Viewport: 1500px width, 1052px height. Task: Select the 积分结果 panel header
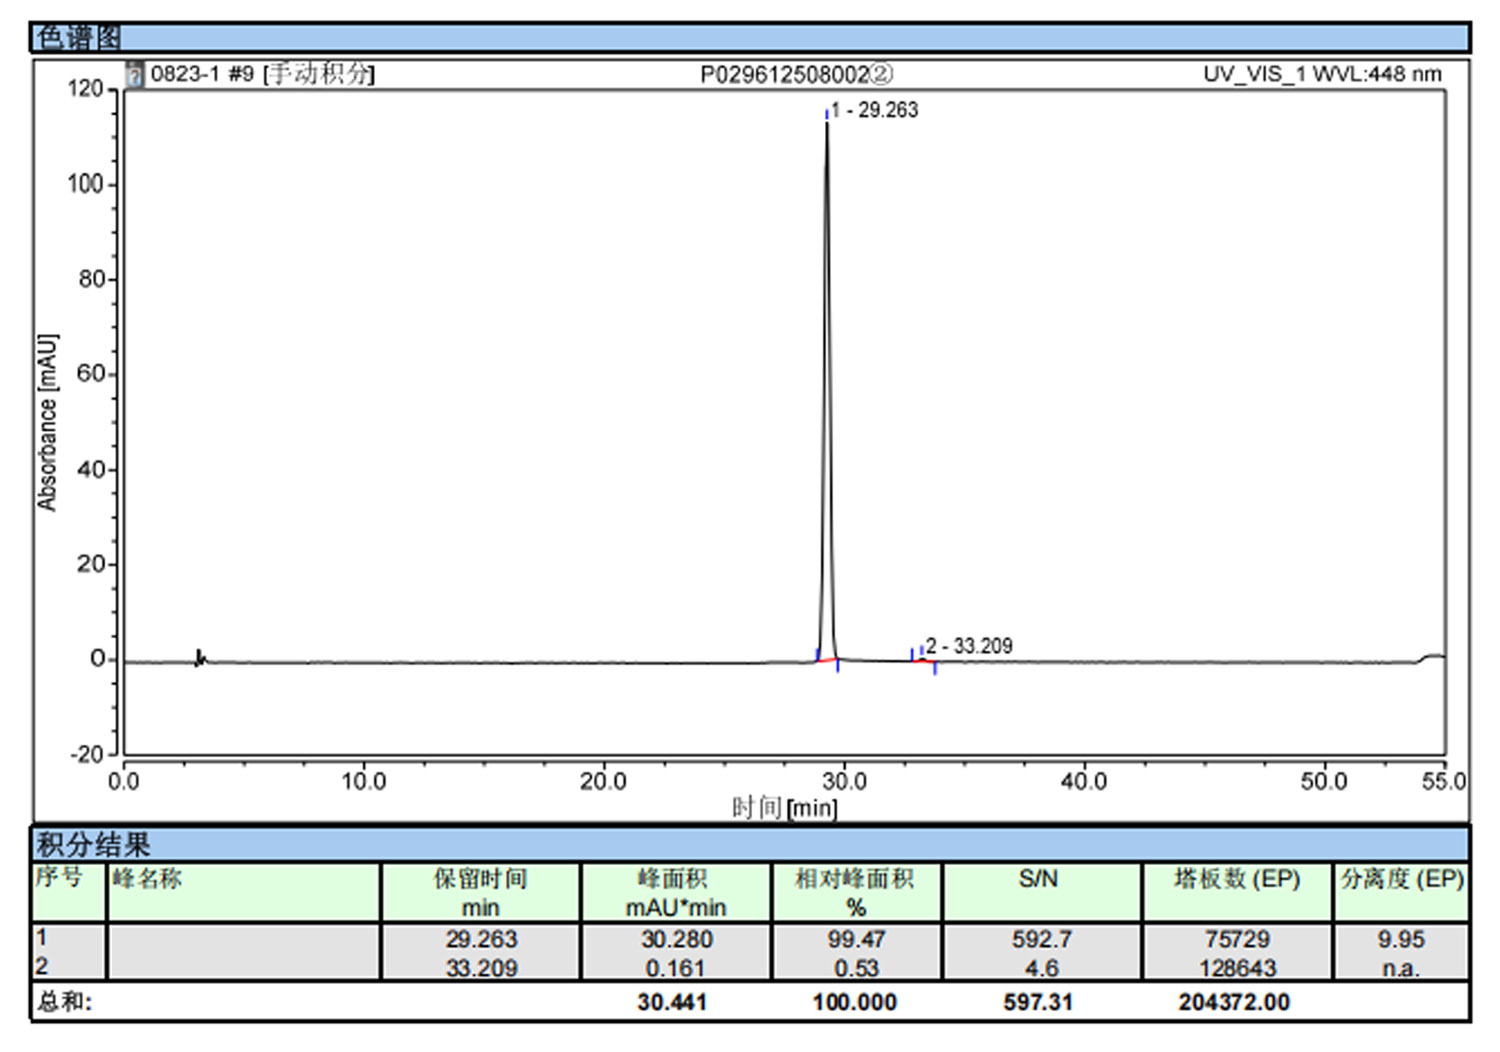(93, 845)
